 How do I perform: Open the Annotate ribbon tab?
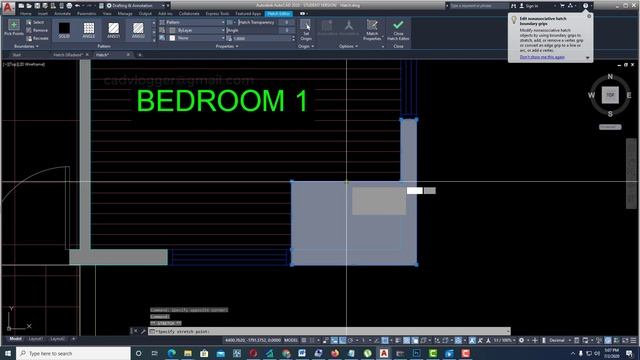(62, 13)
